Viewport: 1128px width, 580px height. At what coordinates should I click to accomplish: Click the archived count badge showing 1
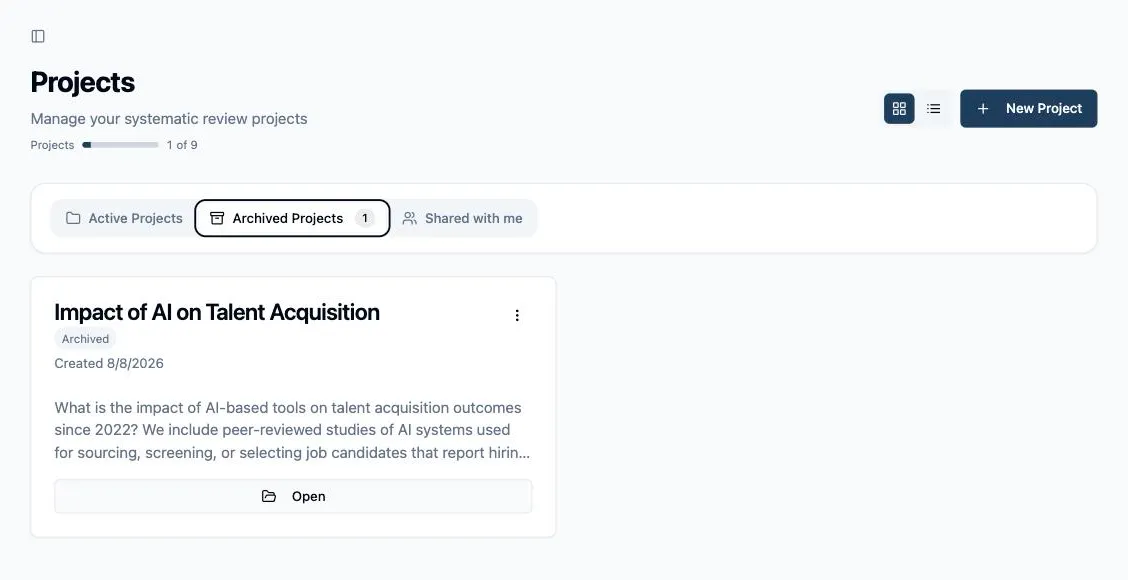point(365,218)
